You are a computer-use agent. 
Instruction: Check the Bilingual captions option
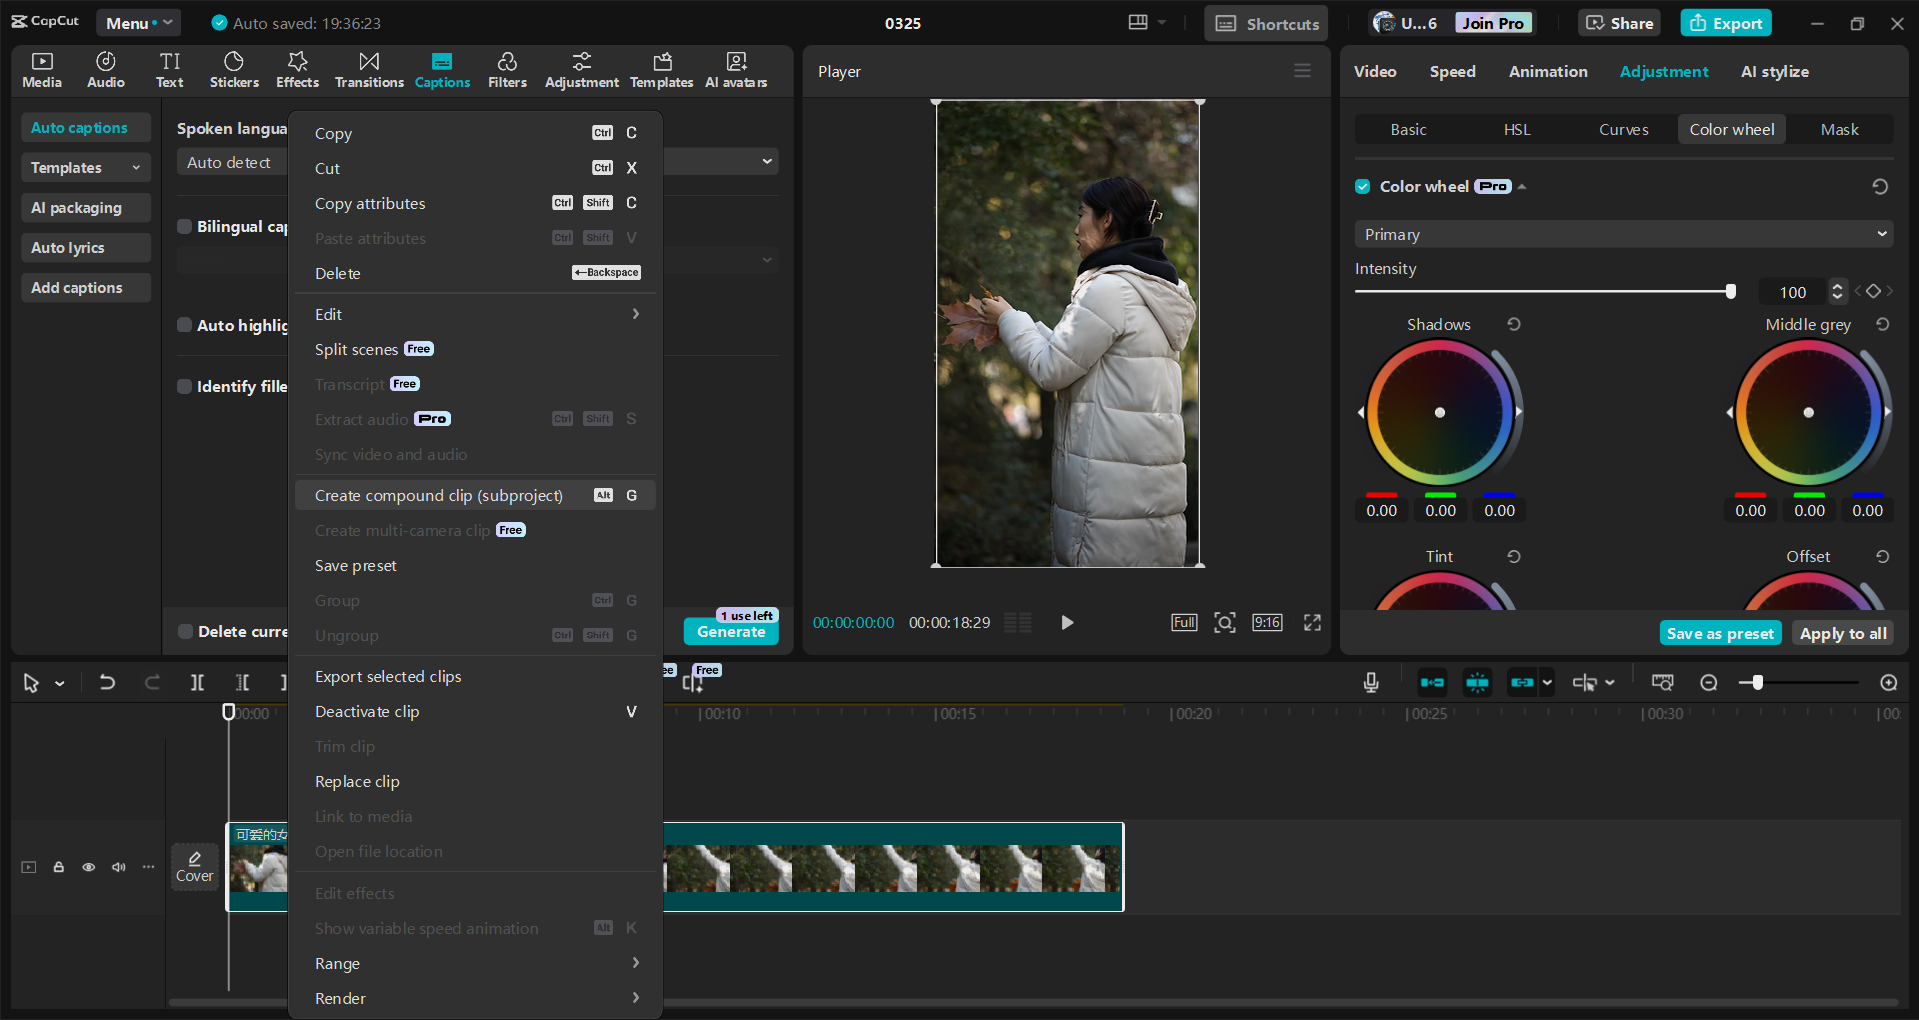tap(184, 226)
